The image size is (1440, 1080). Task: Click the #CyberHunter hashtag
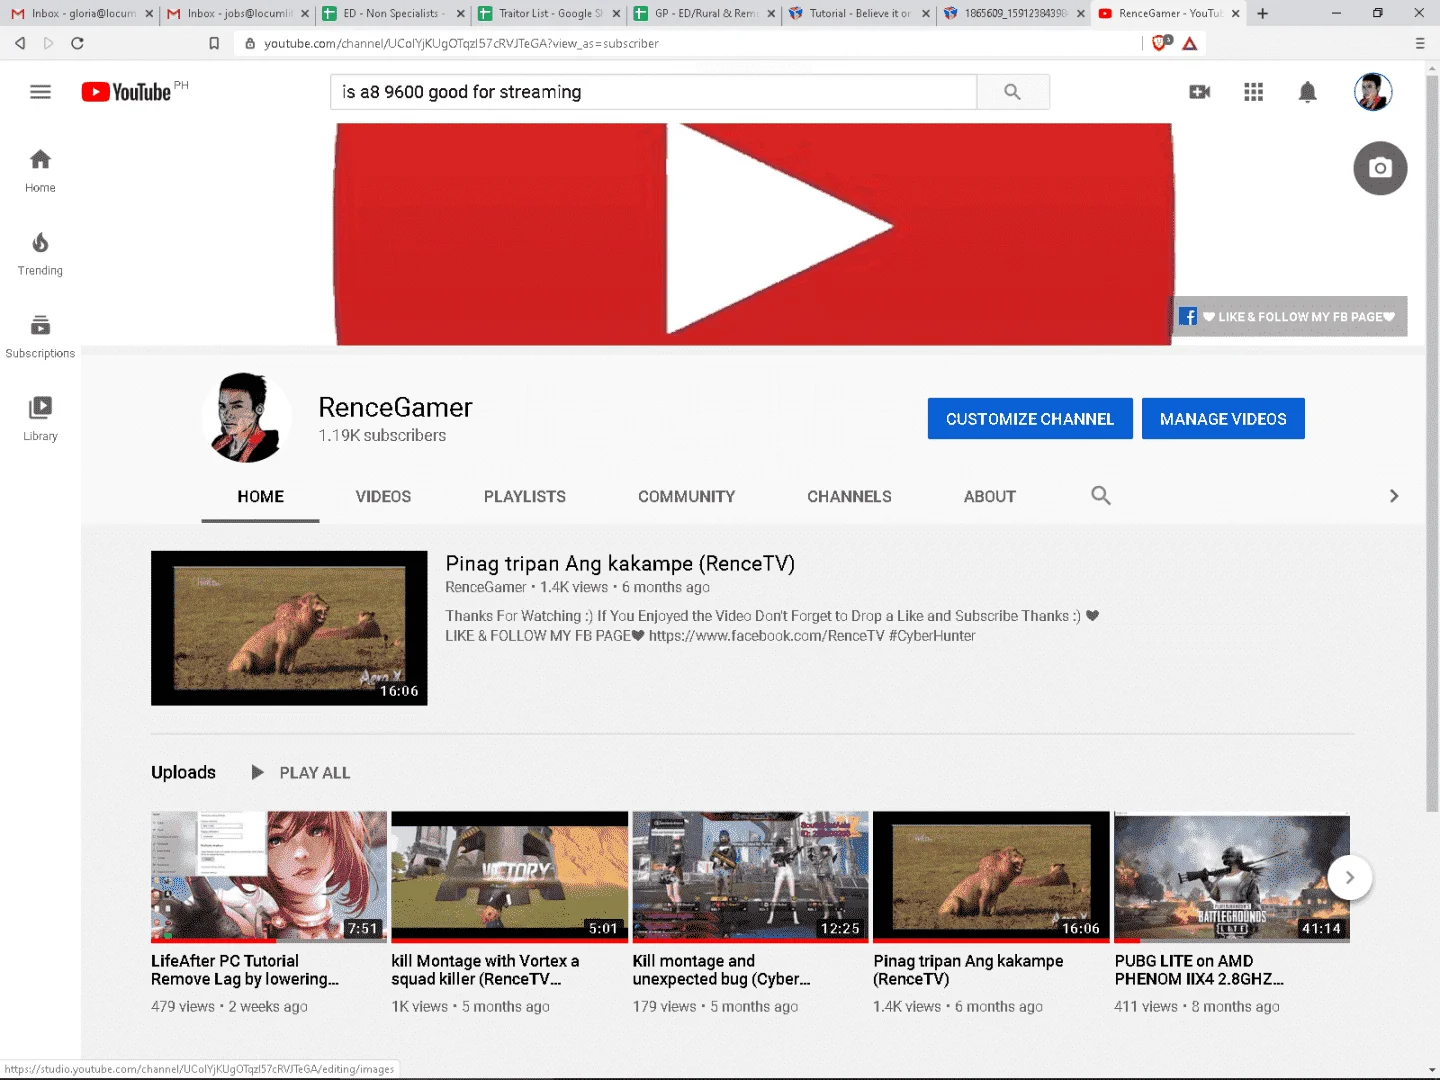932,636
